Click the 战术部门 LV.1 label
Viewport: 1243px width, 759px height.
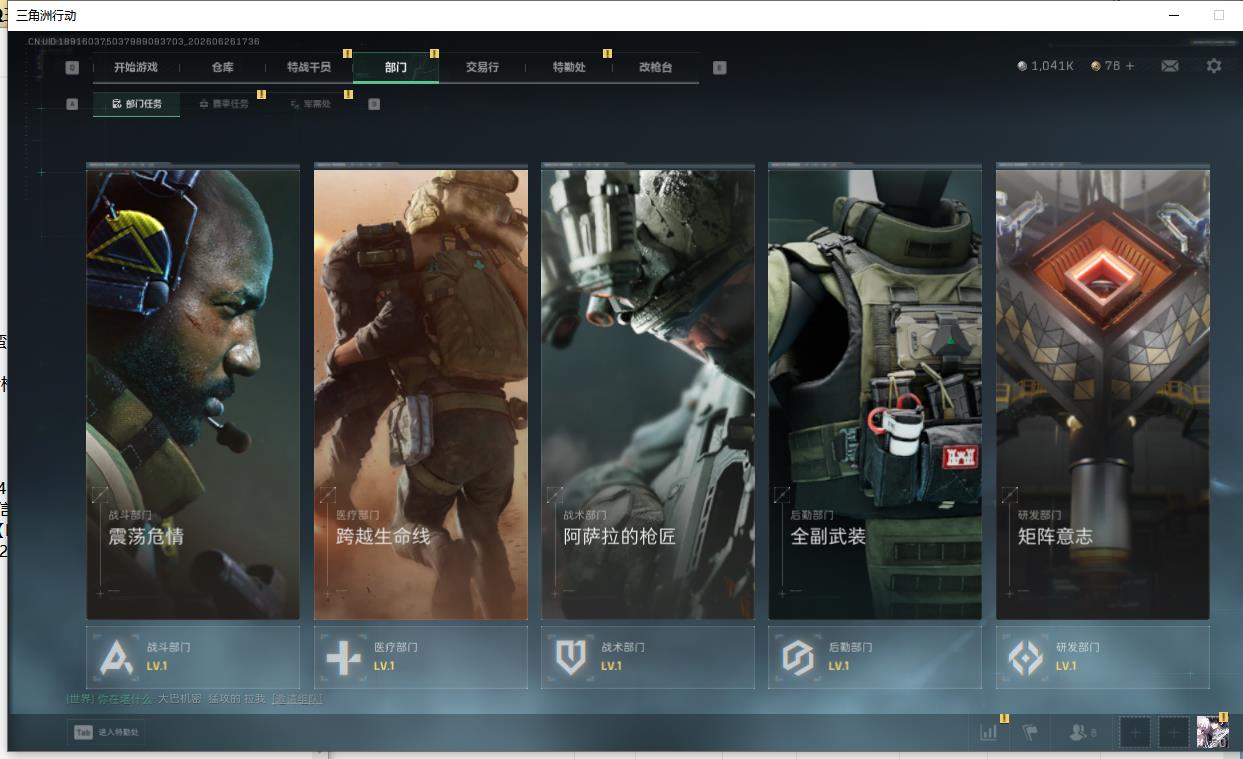coord(611,666)
